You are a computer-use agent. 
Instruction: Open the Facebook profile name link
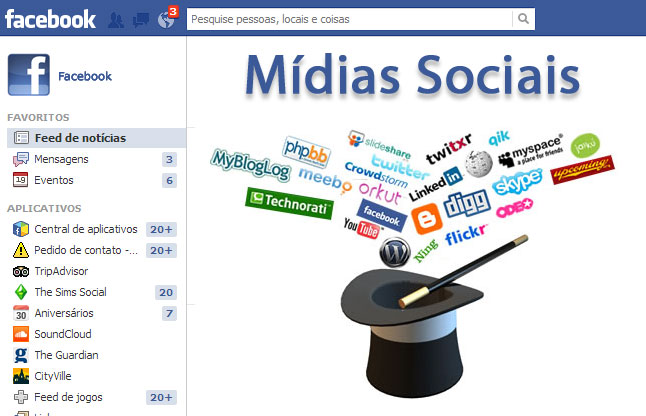(85, 76)
